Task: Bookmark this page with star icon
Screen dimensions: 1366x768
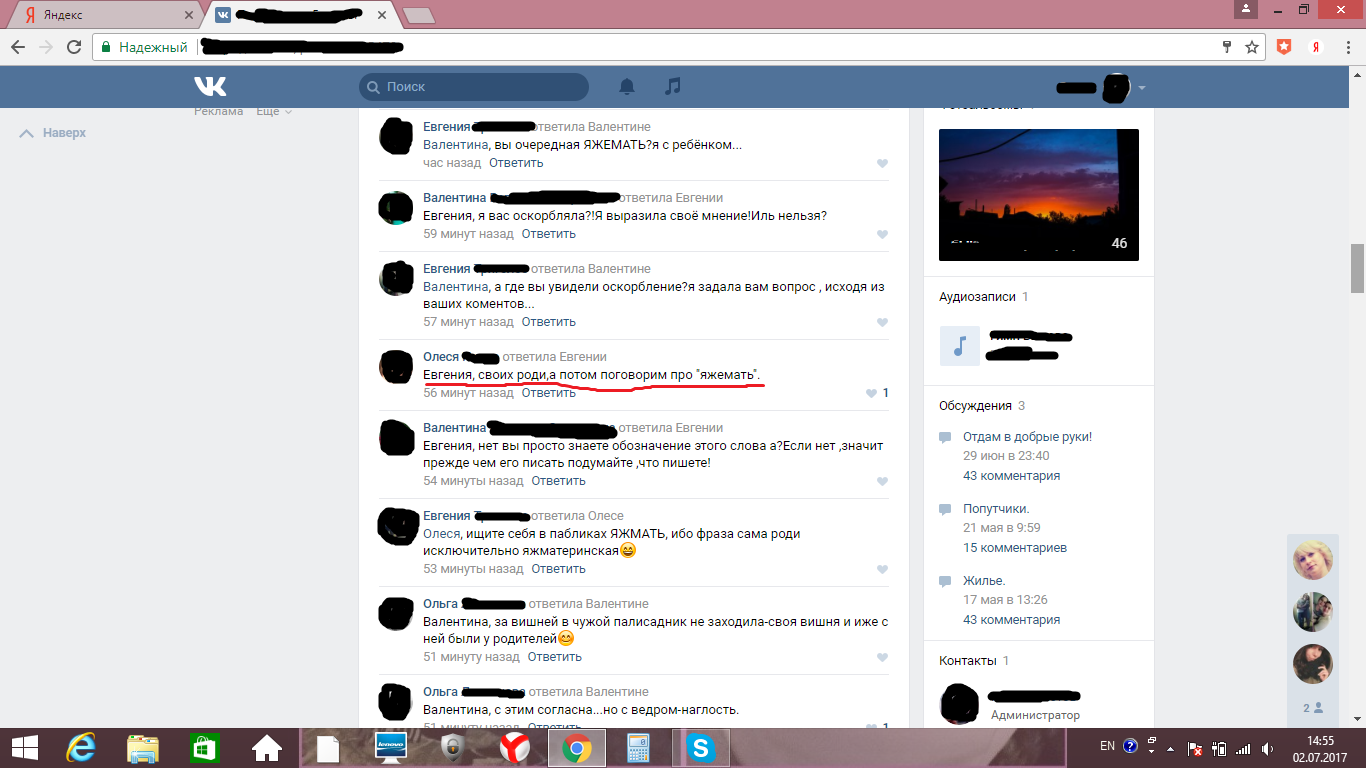Action: [x=1251, y=47]
